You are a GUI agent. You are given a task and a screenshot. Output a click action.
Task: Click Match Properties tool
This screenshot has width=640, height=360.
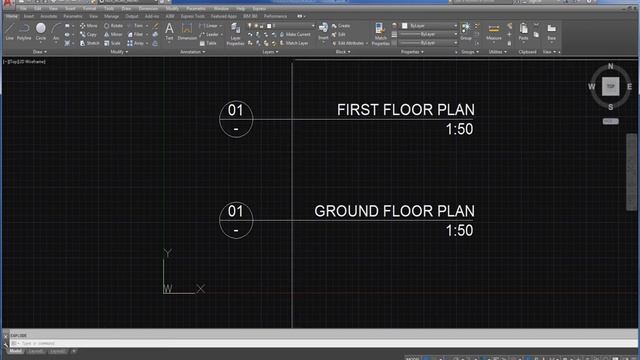(x=380, y=34)
